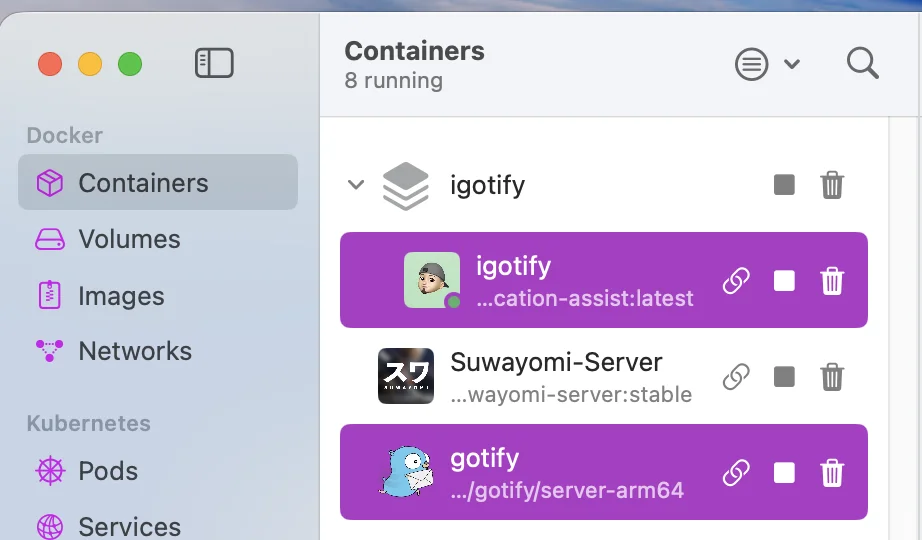Delete the igotify notification-assist container
The image size is (922, 540).
(832, 281)
